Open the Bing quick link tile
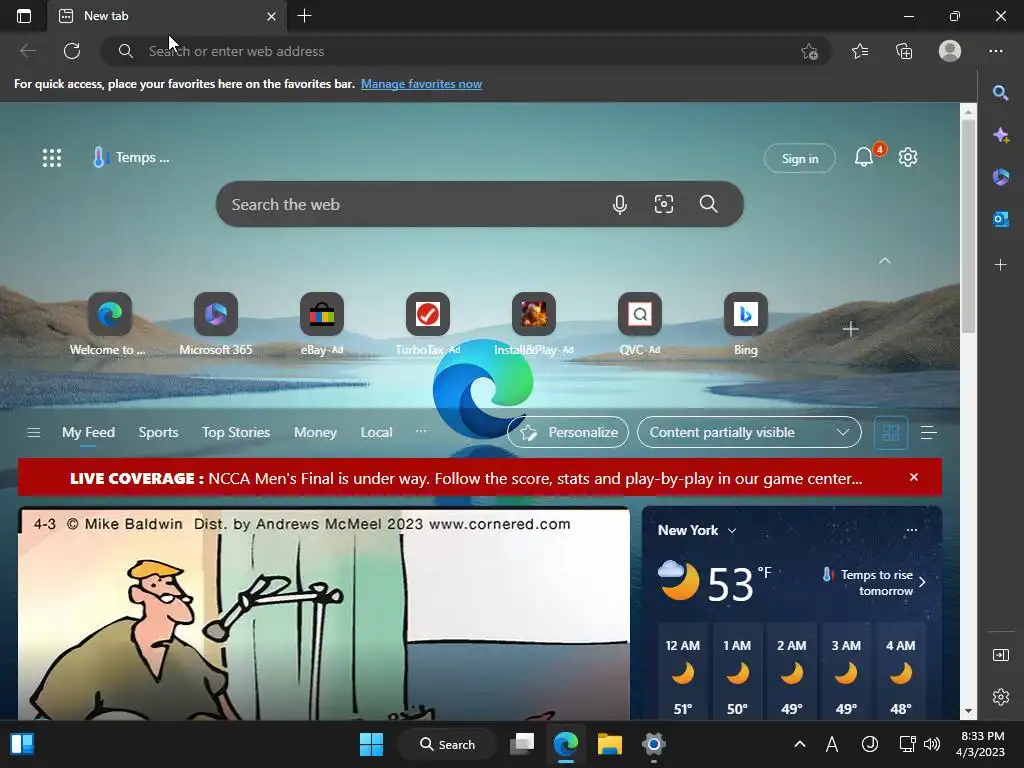This screenshot has height=768, width=1024. (746, 325)
